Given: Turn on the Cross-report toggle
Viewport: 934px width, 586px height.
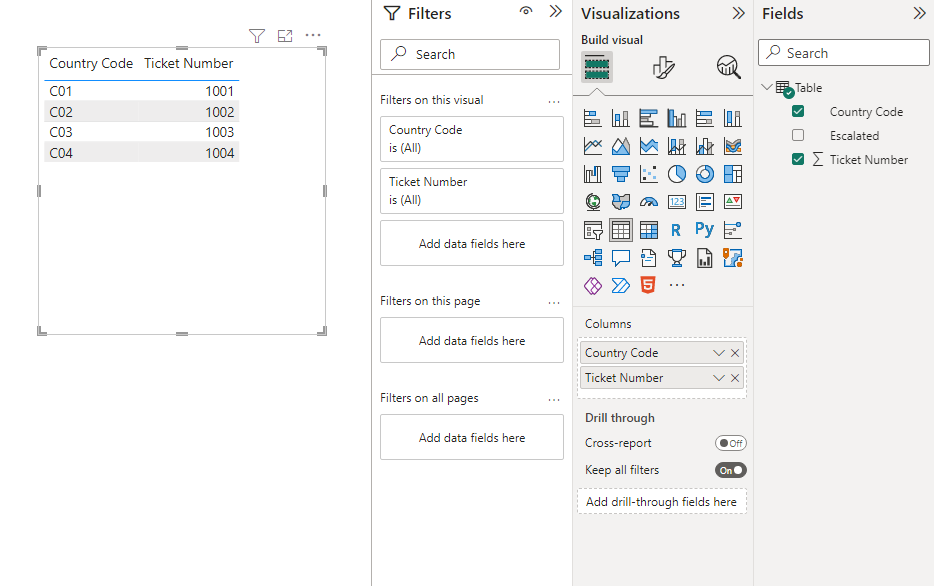Looking at the screenshot, I should 731,443.
